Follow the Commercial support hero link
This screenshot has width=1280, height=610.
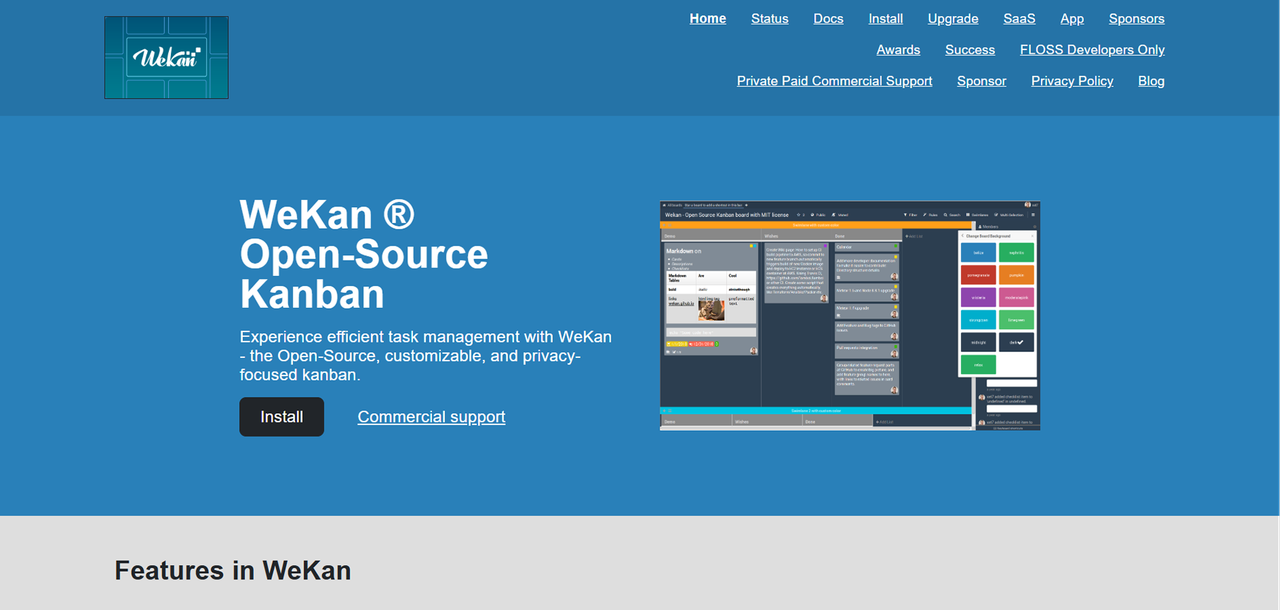[431, 417]
